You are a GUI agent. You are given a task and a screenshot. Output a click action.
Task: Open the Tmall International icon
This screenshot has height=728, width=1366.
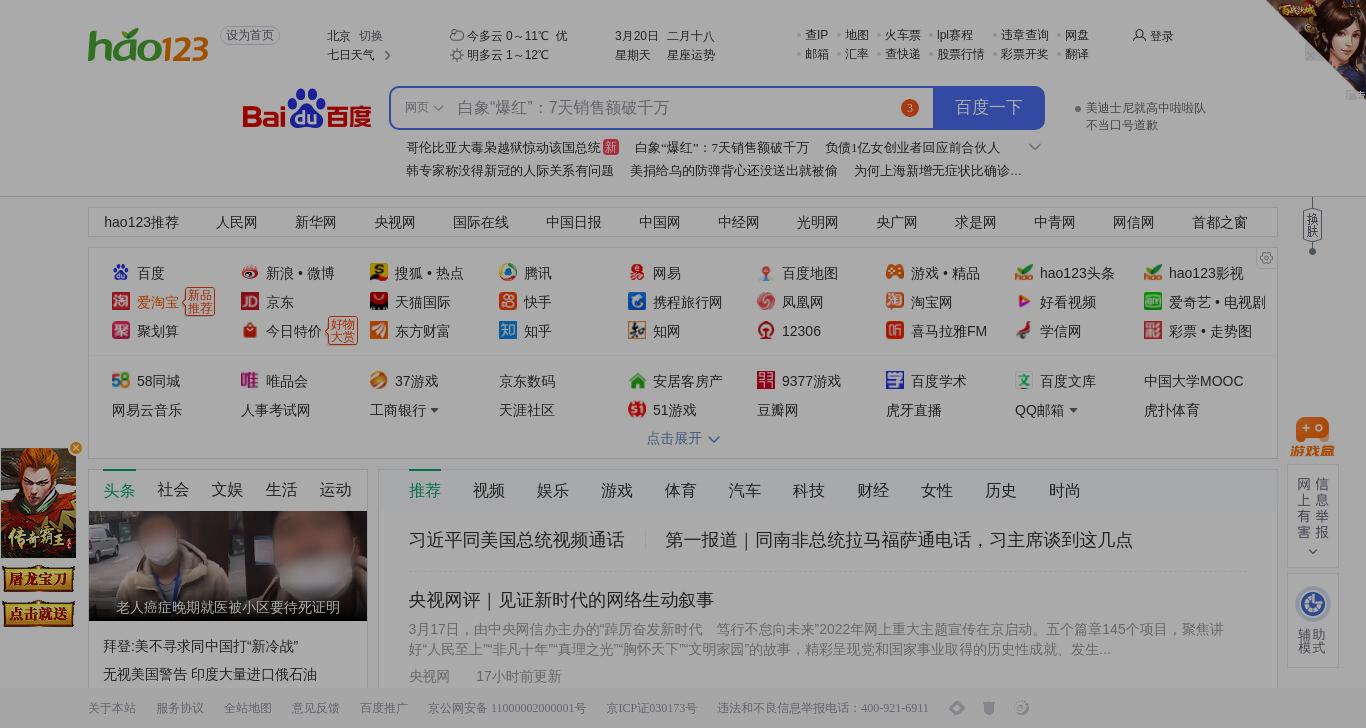[379, 302]
